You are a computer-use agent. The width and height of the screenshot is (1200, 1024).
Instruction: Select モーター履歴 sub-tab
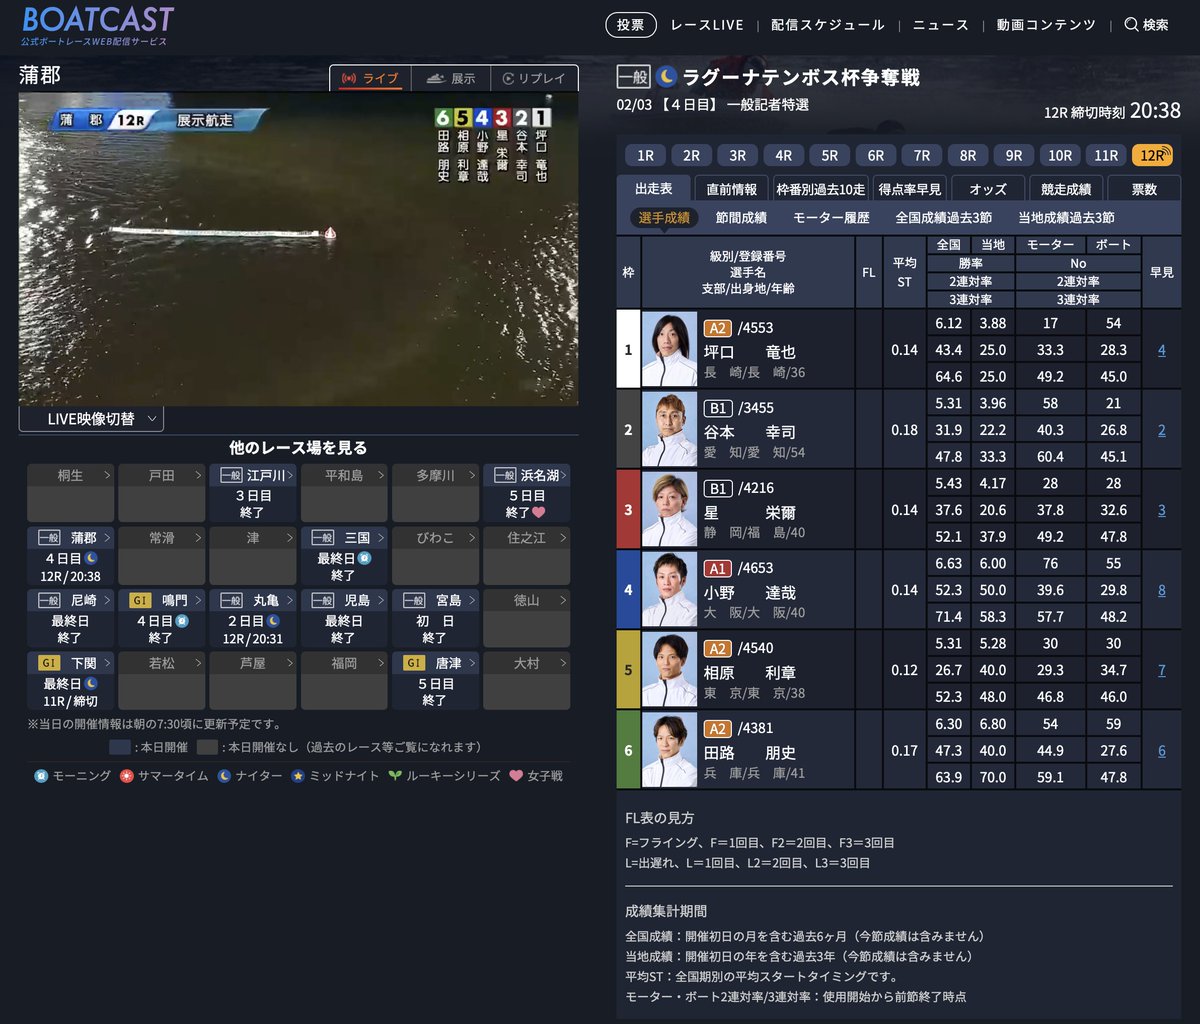pyautogui.click(x=831, y=217)
